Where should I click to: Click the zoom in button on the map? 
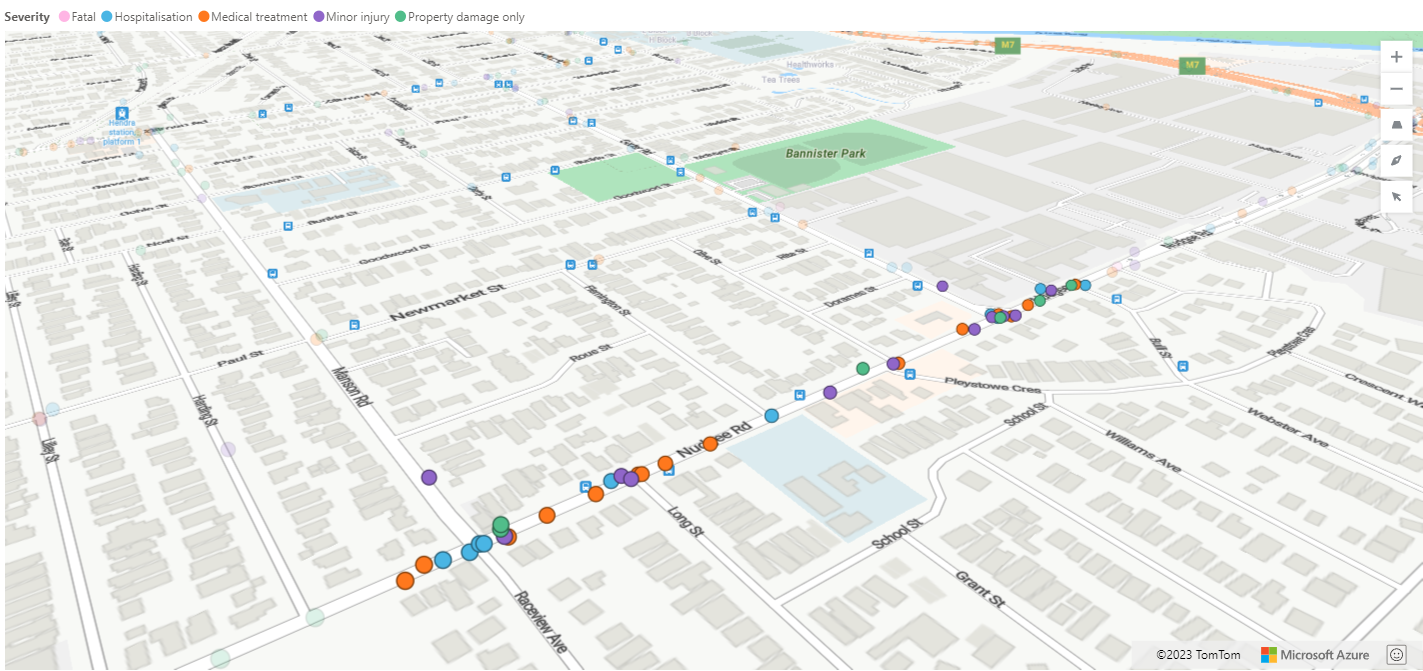click(x=1396, y=56)
